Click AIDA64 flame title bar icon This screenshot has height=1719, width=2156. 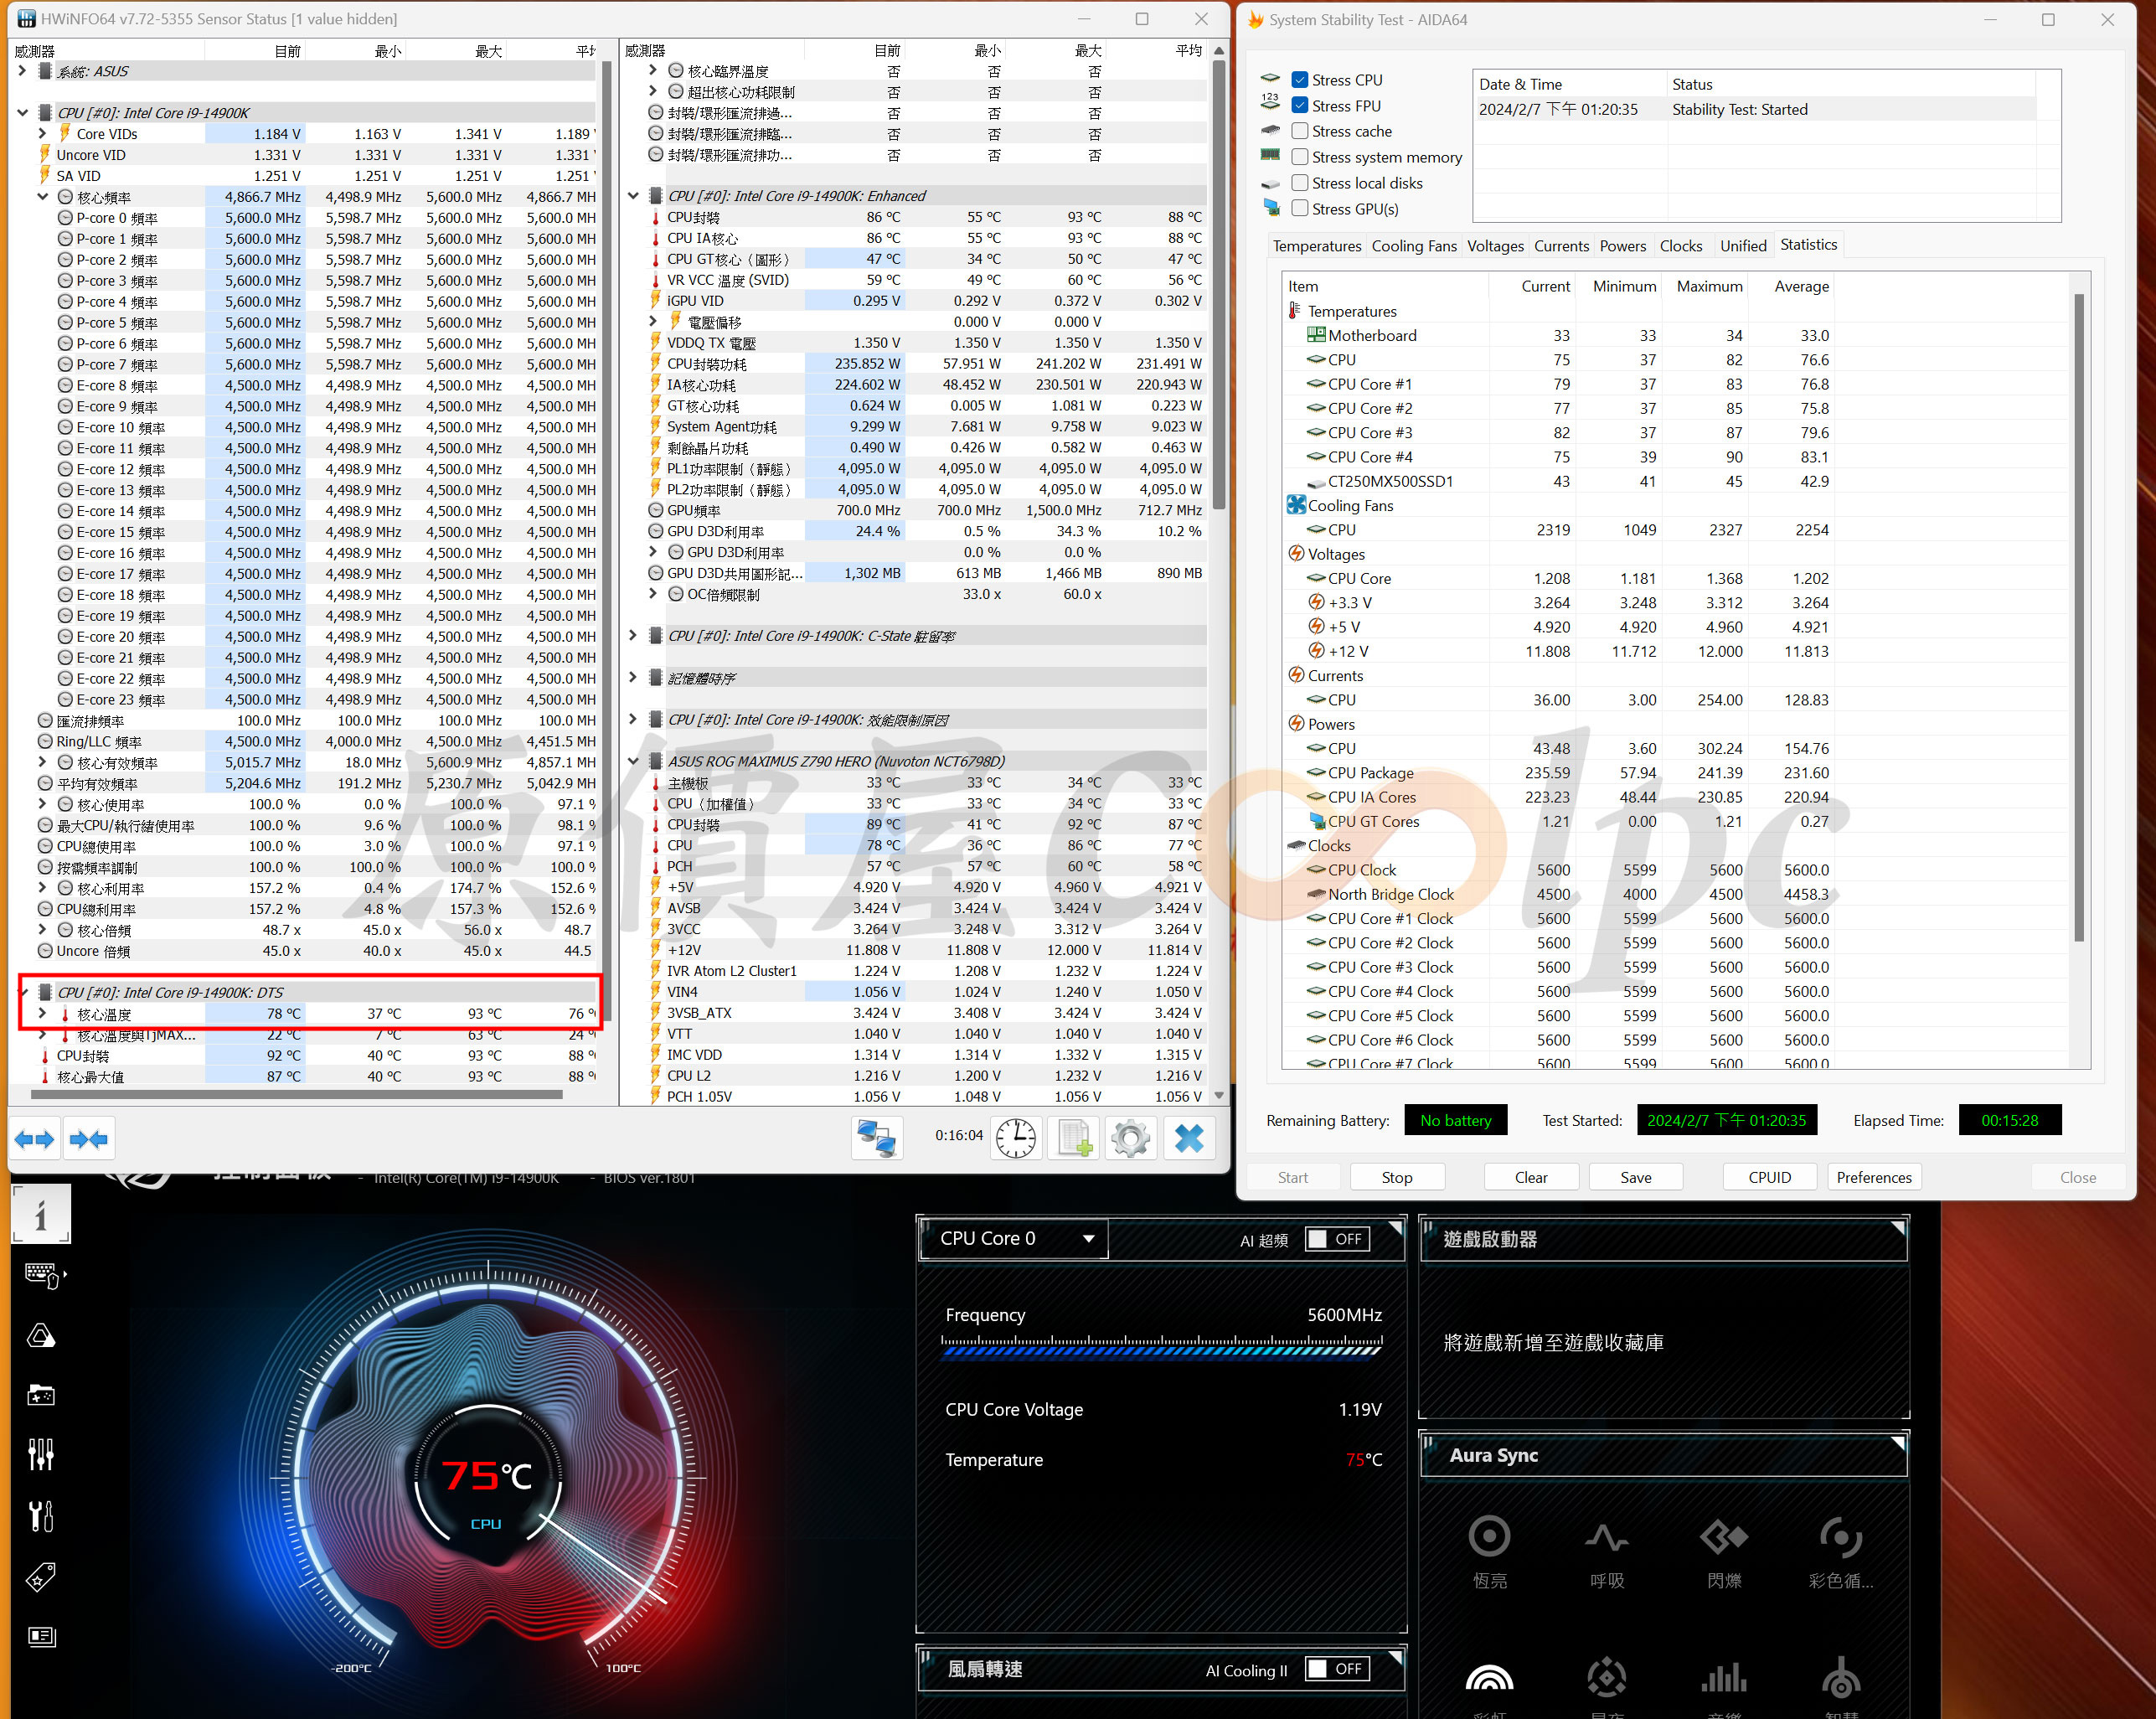coord(1256,19)
